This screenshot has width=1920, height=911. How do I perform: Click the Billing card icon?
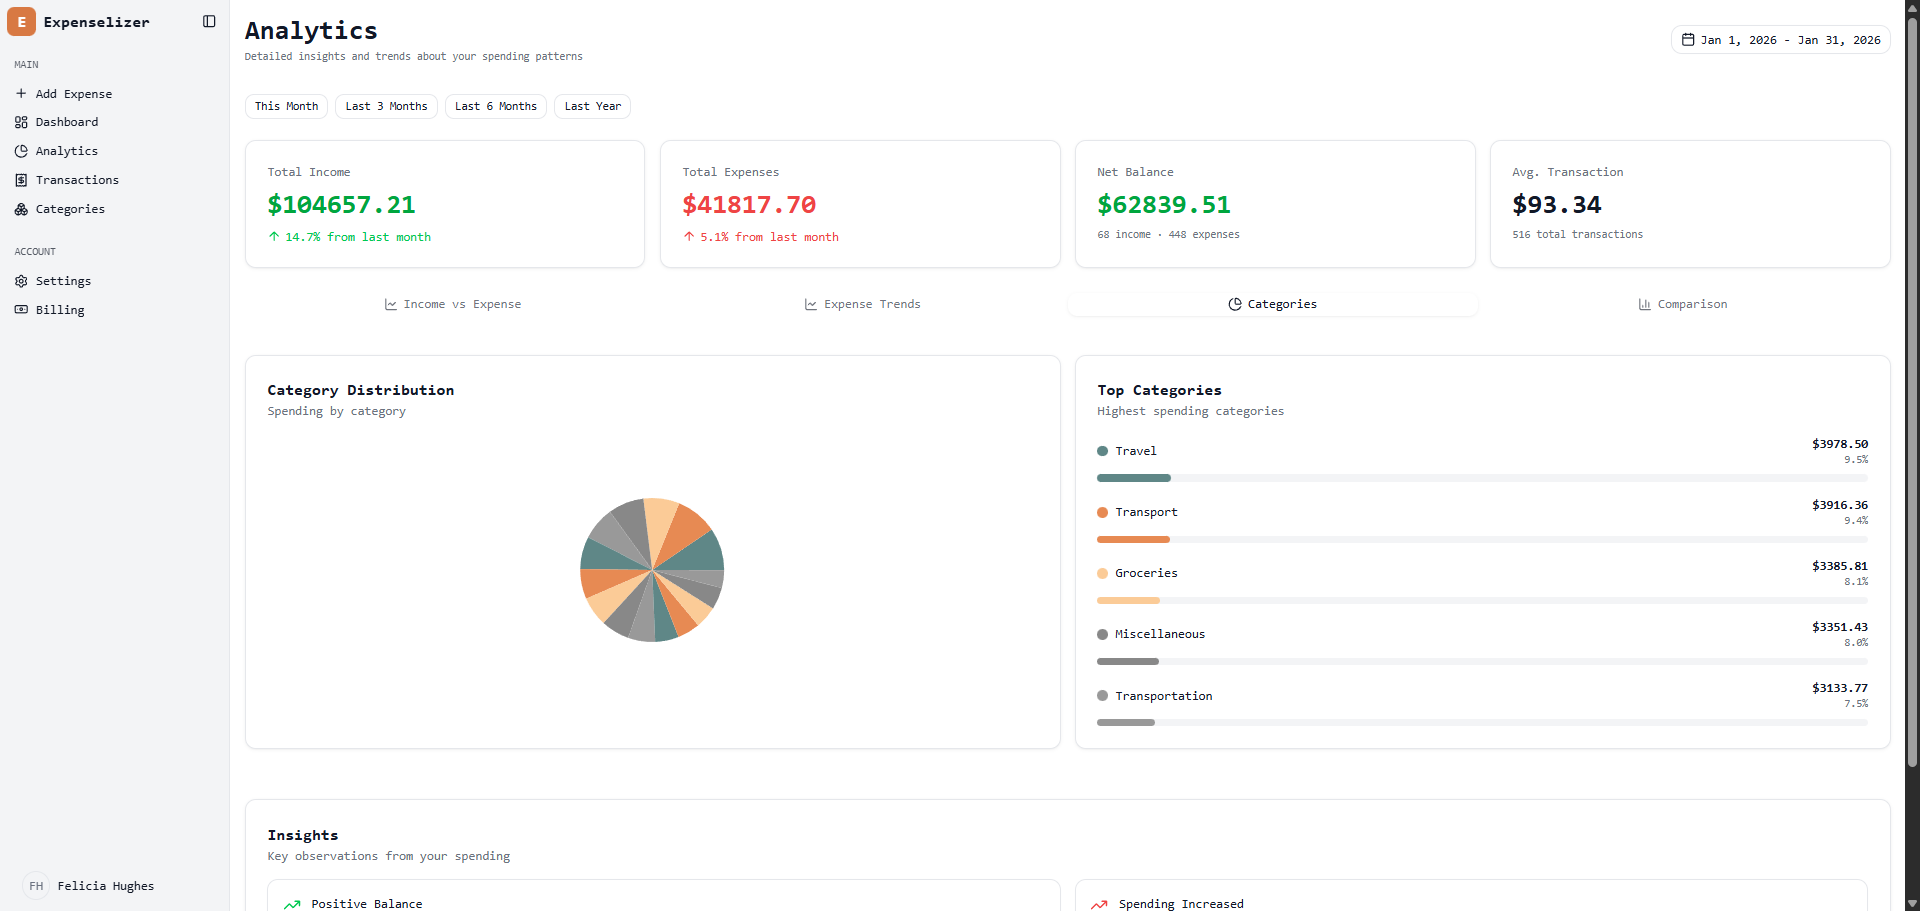click(x=22, y=310)
